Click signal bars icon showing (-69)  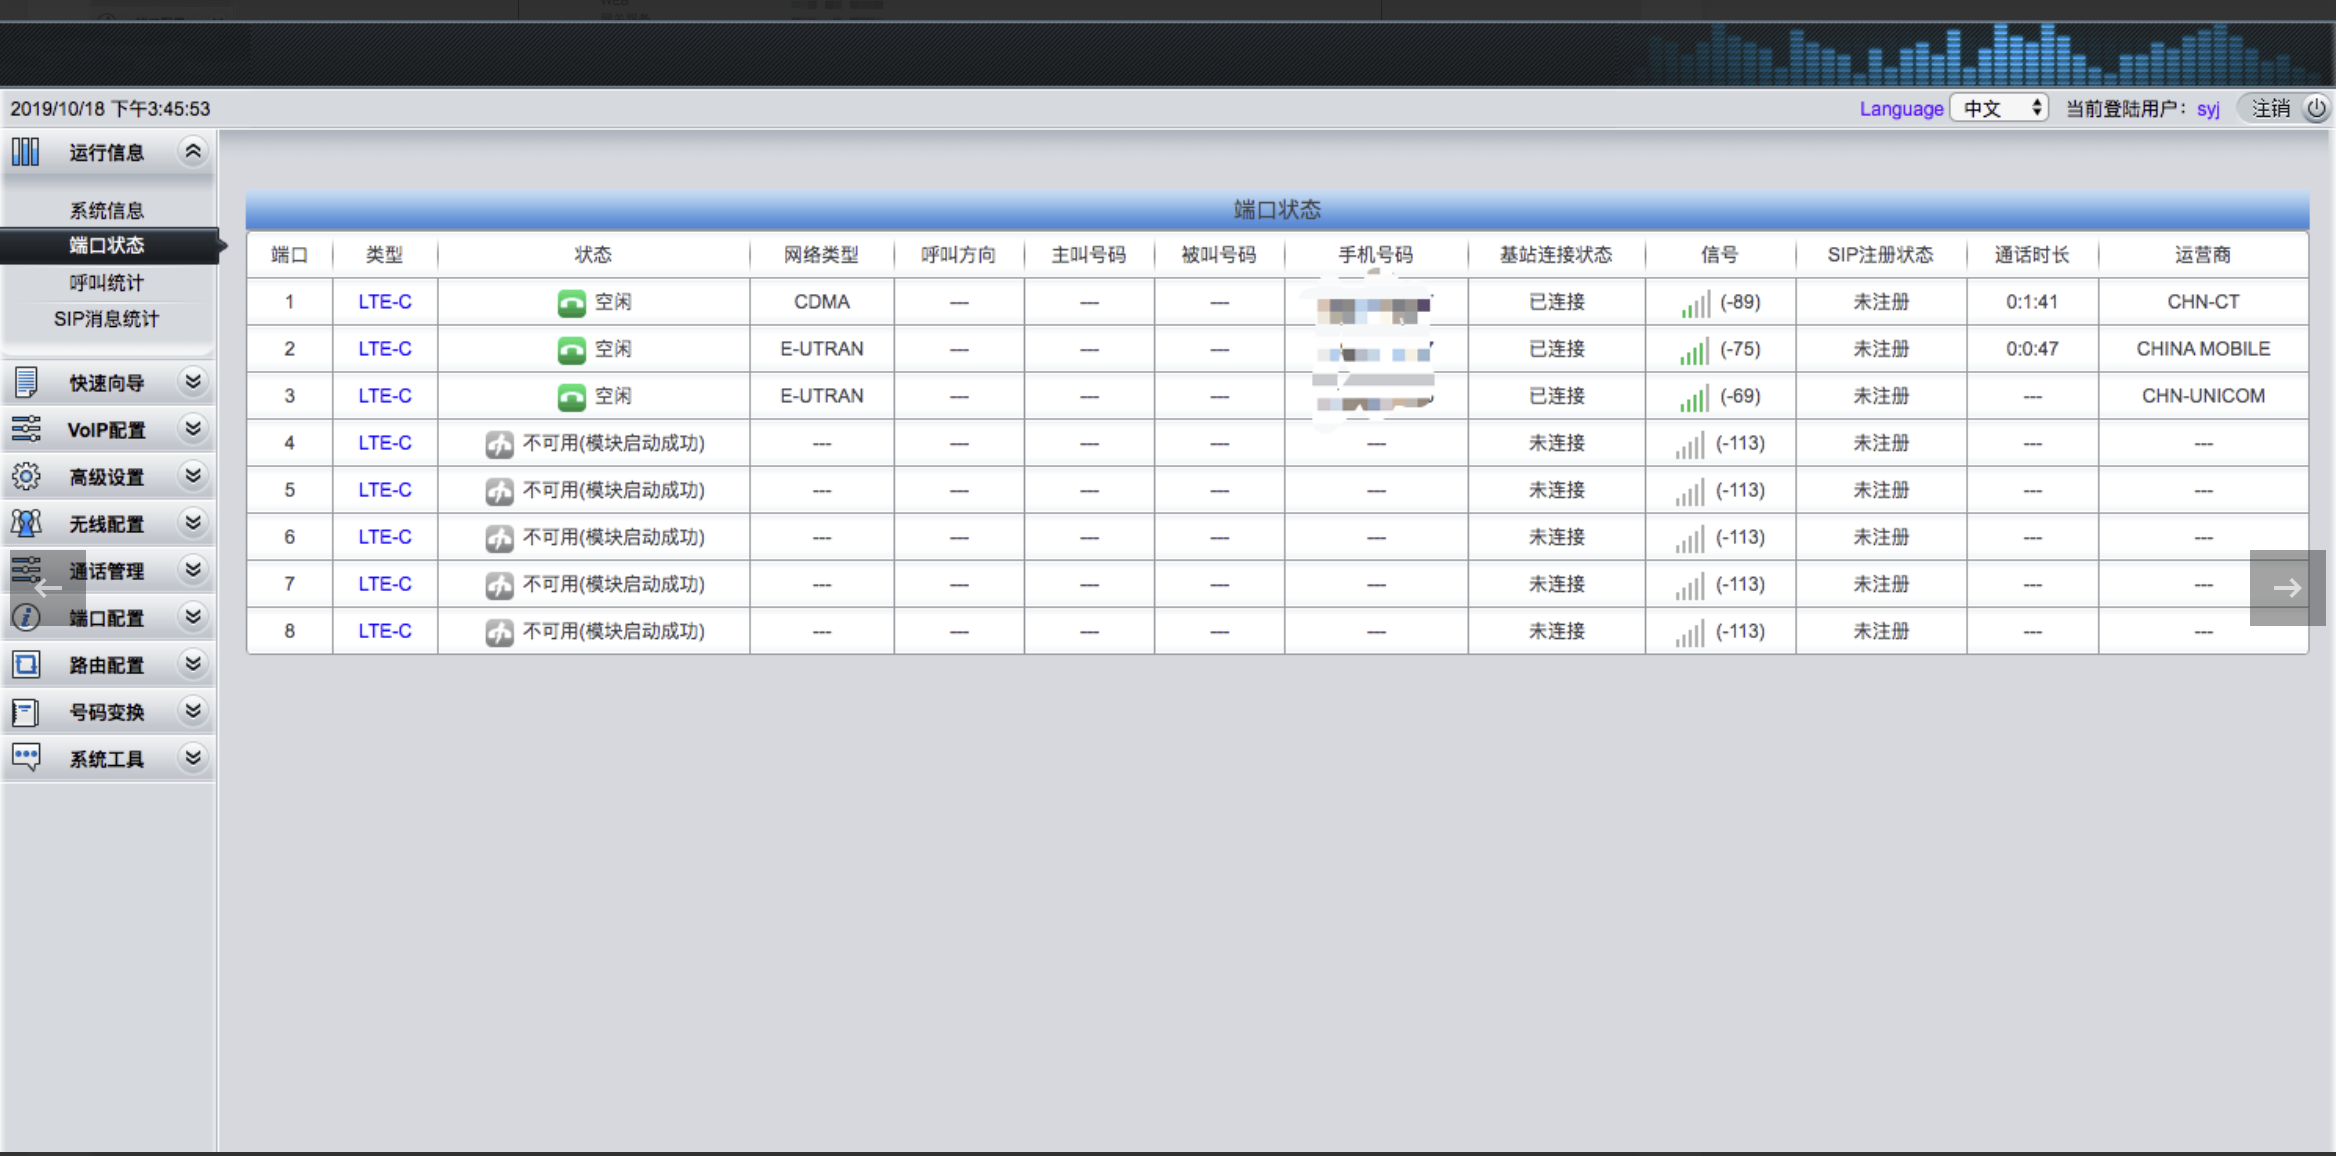coord(1693,398)
